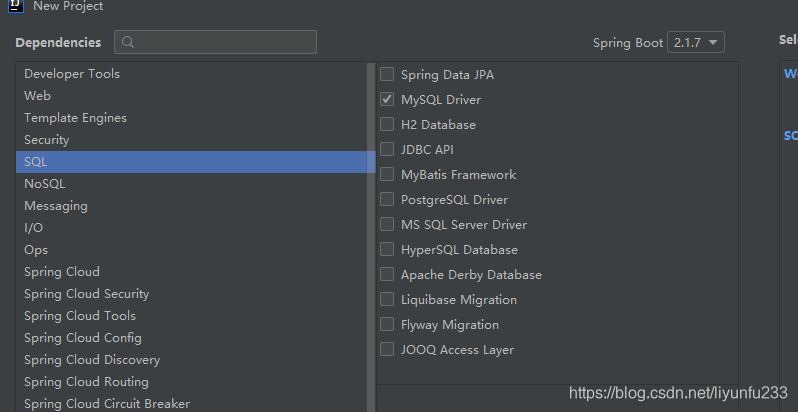
Task: Click the H2 Database label text
Action: [438, 125]
